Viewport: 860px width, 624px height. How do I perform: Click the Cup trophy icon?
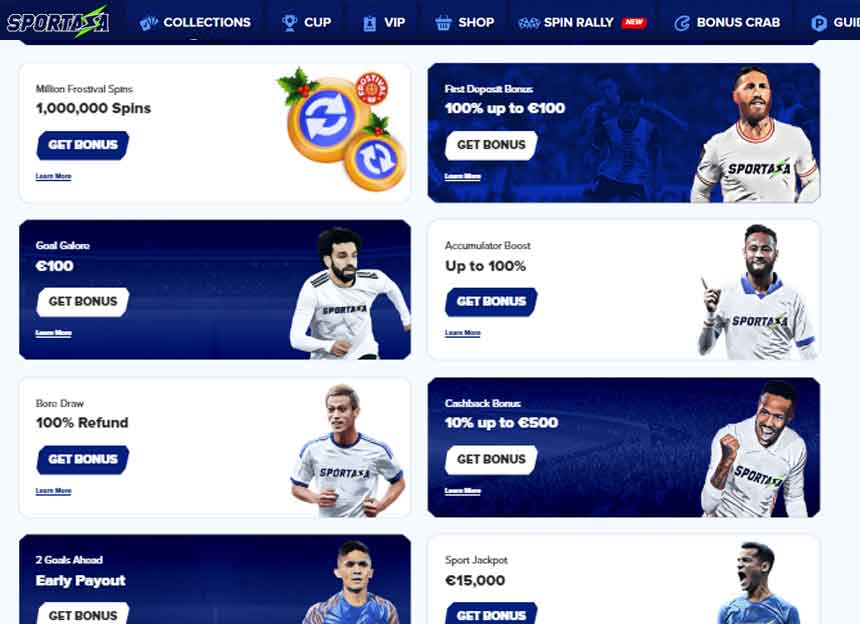point(289,22)
